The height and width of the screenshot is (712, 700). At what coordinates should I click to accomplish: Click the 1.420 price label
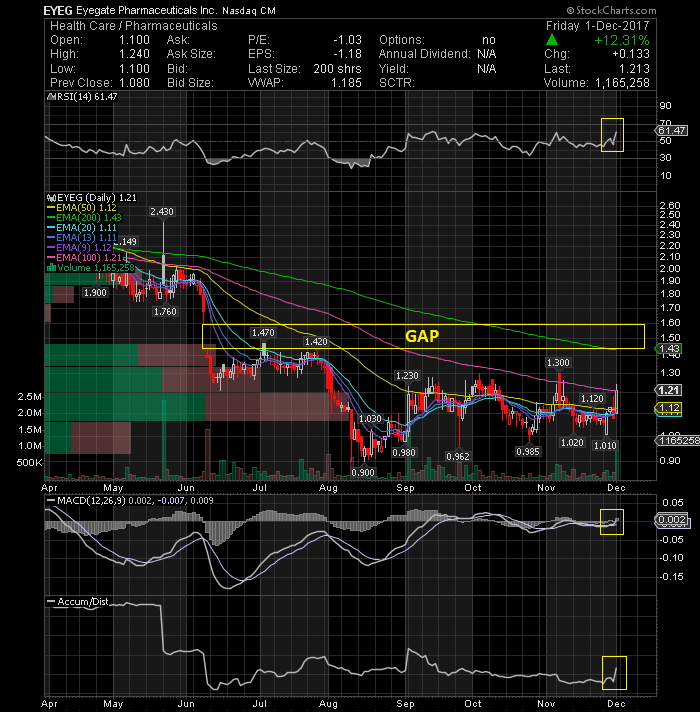tap(316, 341)
